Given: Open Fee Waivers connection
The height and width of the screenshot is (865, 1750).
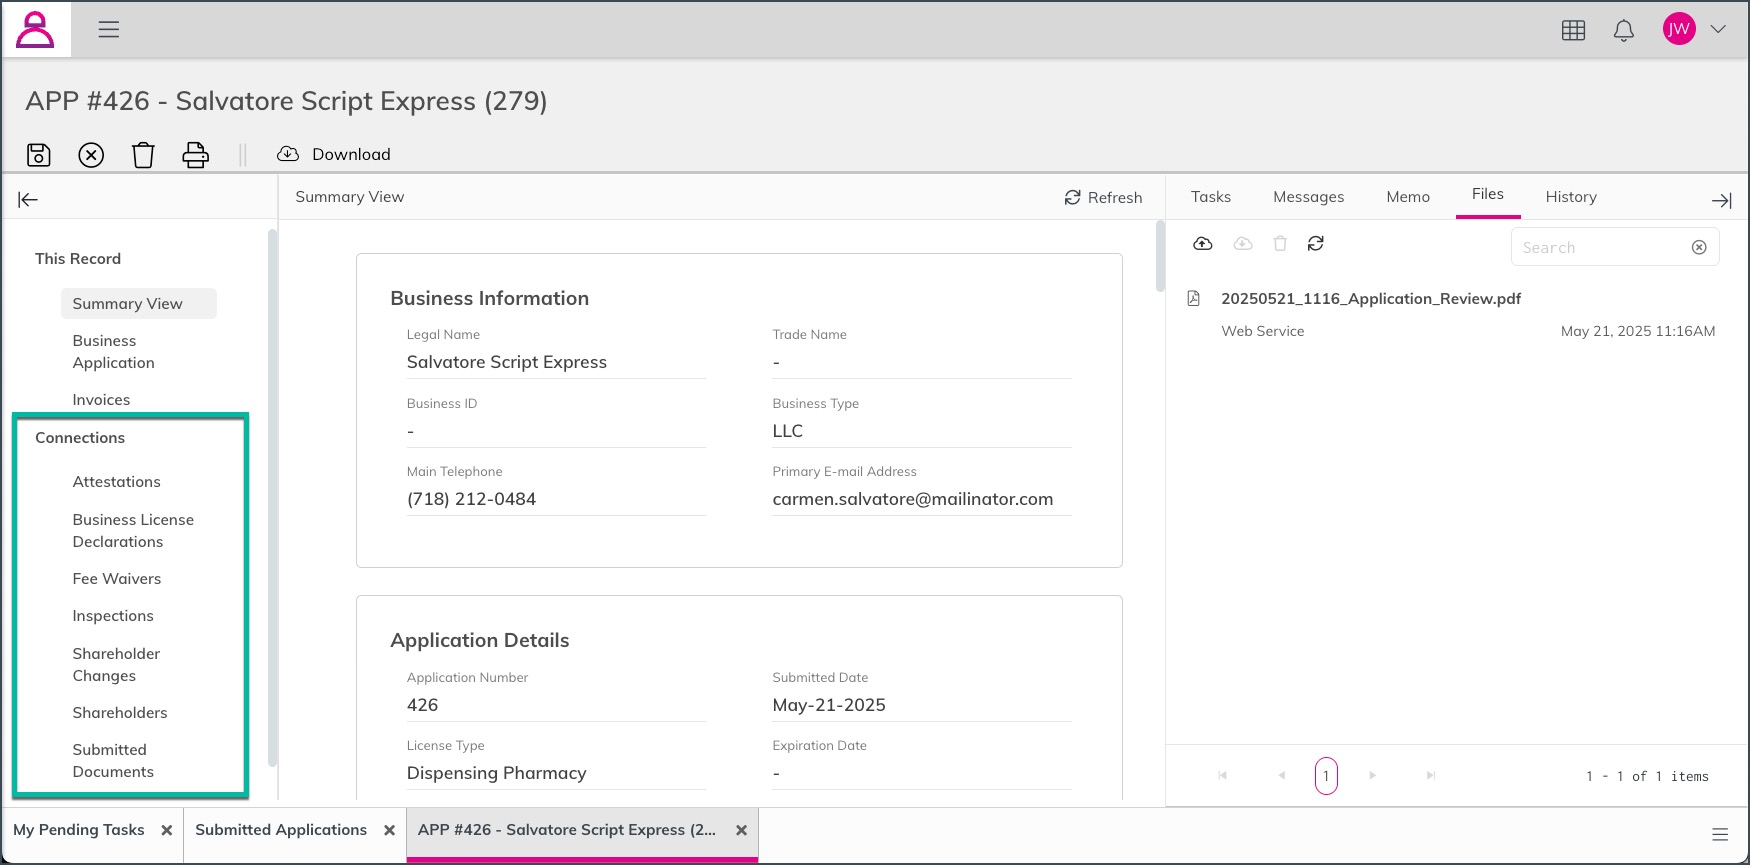Looking at the screenshot, I should click(x=116, y=579).
